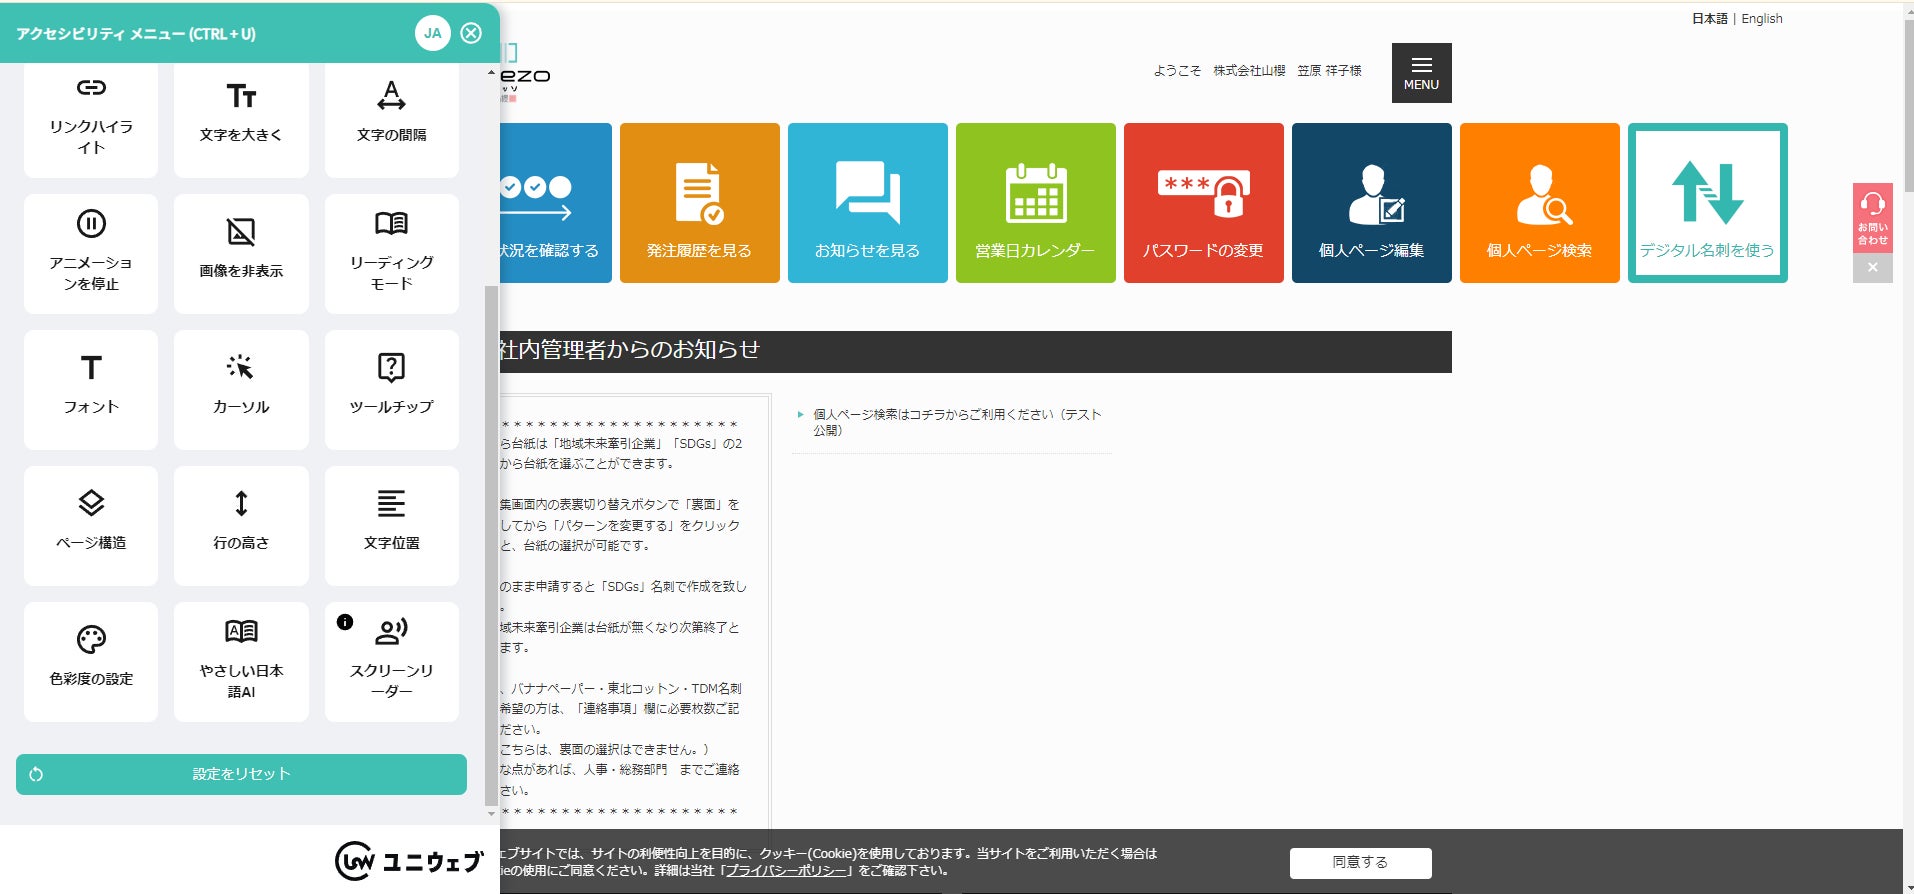Open the カーソル cursor option
1914x894 pixels.
pyautogui.click(x=241, y=390)
